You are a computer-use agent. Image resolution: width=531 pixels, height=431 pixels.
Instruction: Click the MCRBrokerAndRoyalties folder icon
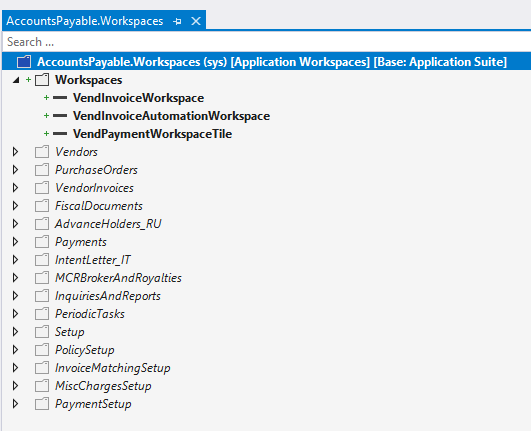coord(42,278)
